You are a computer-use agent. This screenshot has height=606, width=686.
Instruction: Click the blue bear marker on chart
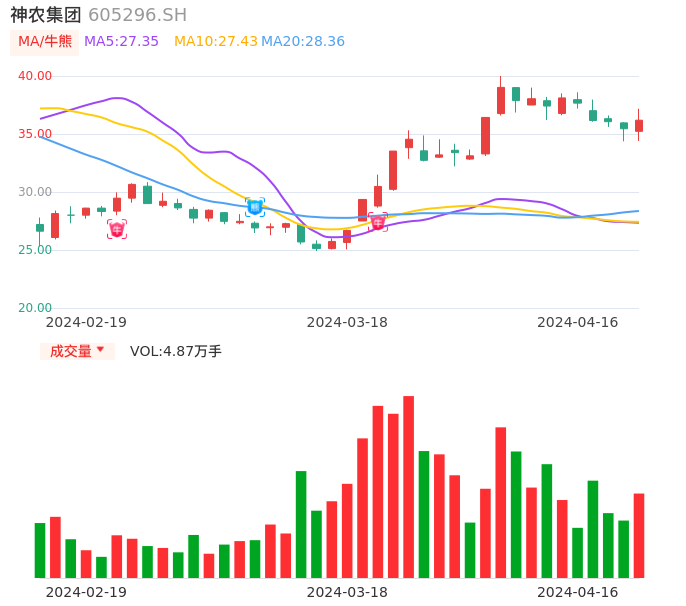[x=255, y=207]
